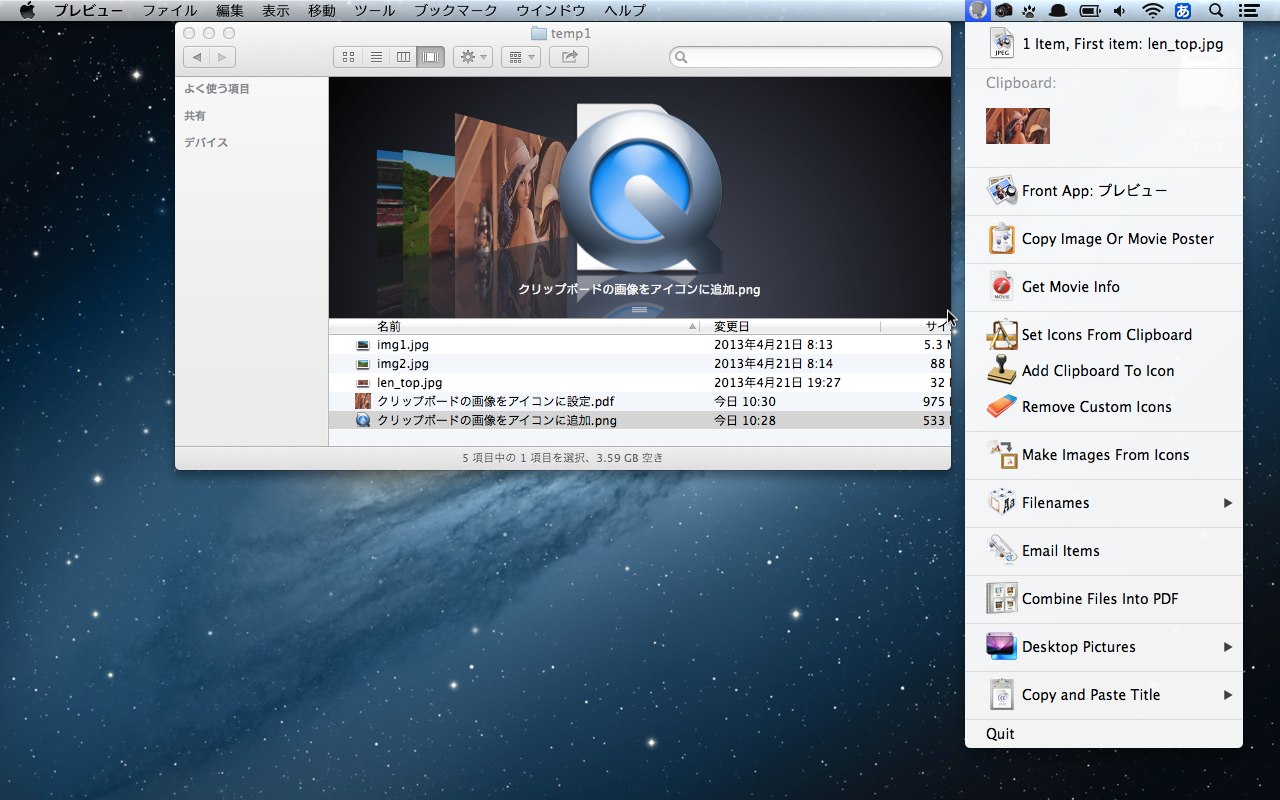Click the clipboard icon for Copy Image Or Movie Poster
This screenshot has width=1280, height=800.
tap(1001, 239)
